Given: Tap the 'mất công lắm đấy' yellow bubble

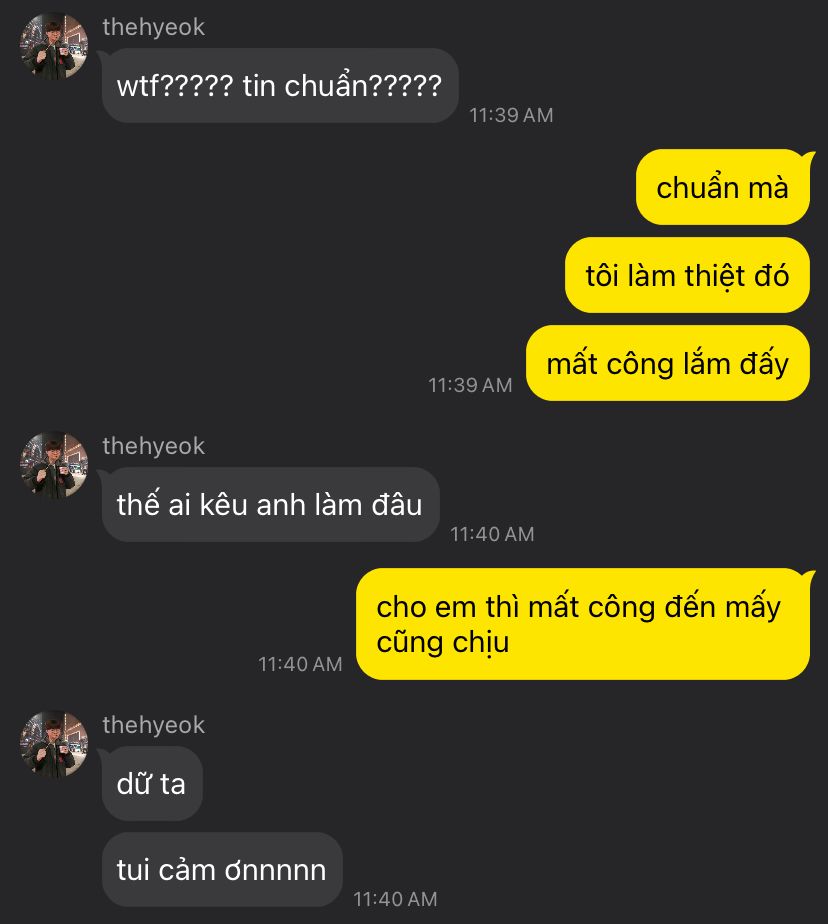Looking at the screenshot, I should [668, 363].
